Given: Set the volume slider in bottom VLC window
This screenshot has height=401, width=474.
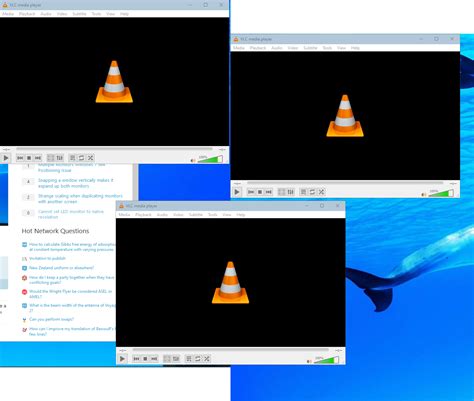Looking at the screenshot, I should click(326, 360).
